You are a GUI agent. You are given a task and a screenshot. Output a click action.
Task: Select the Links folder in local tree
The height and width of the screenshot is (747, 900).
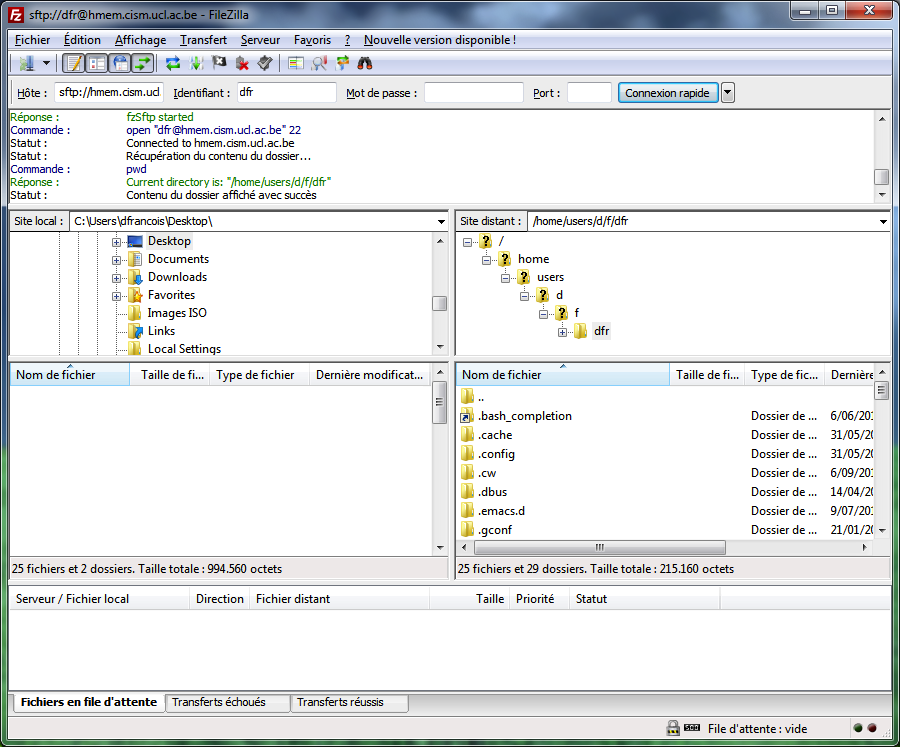(x=161, y=331)
